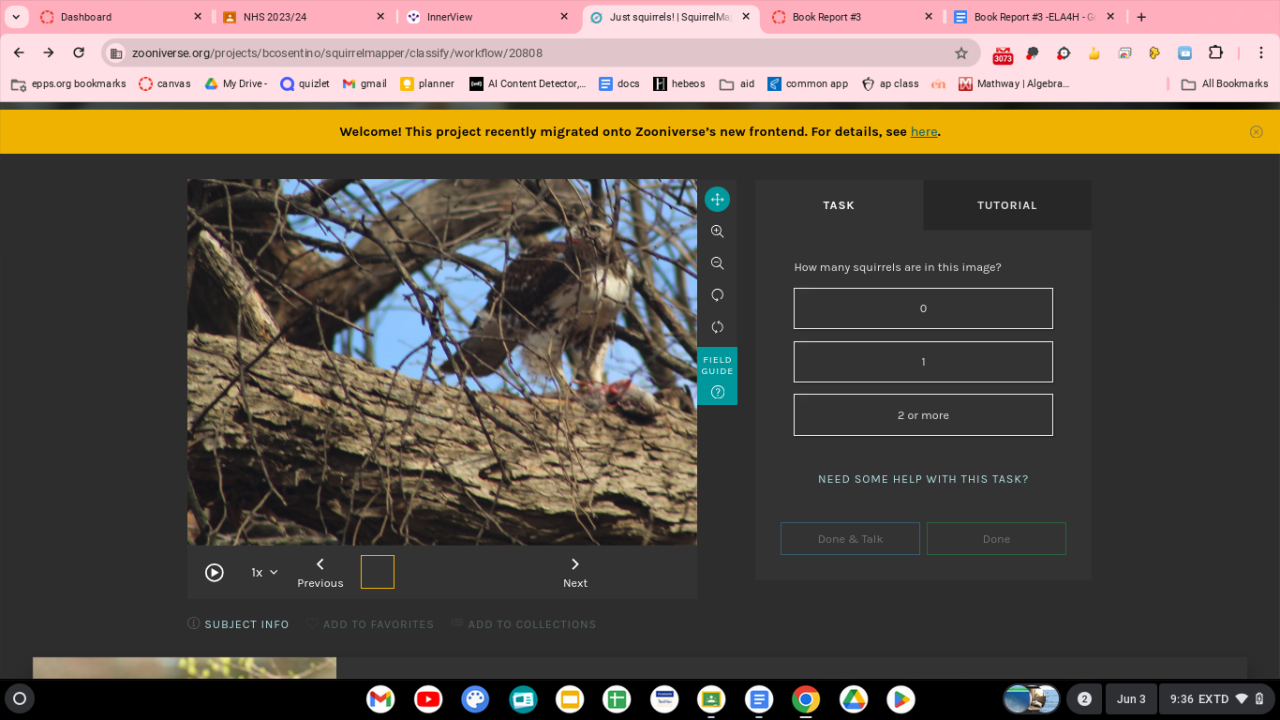Click the hawk subject image
Viewport: 1280px width, 720px height.
(x=442, y=362)
